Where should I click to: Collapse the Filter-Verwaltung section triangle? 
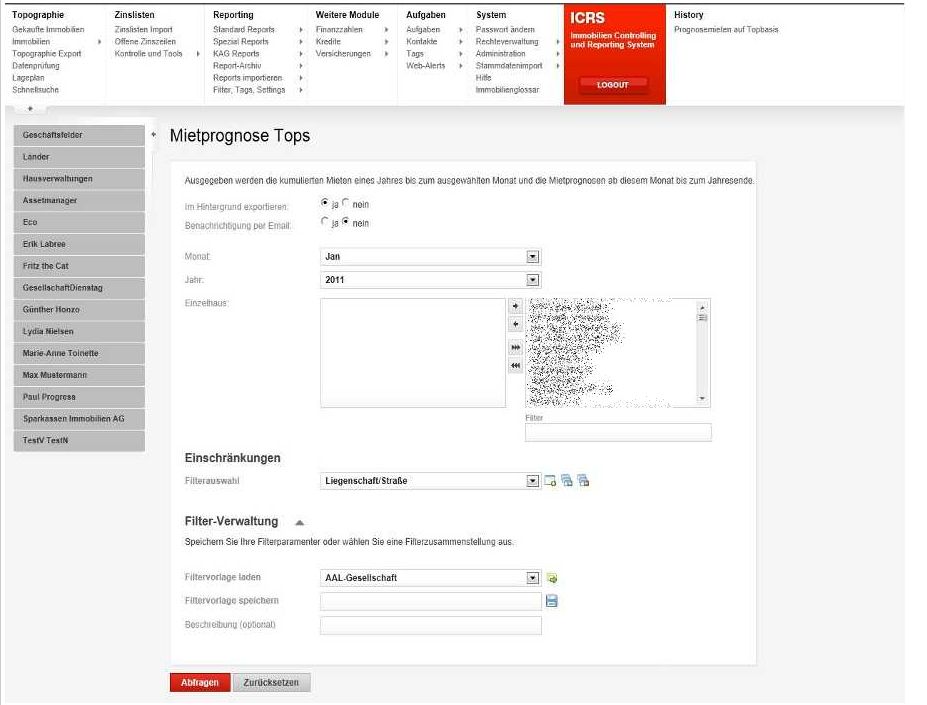300,522
